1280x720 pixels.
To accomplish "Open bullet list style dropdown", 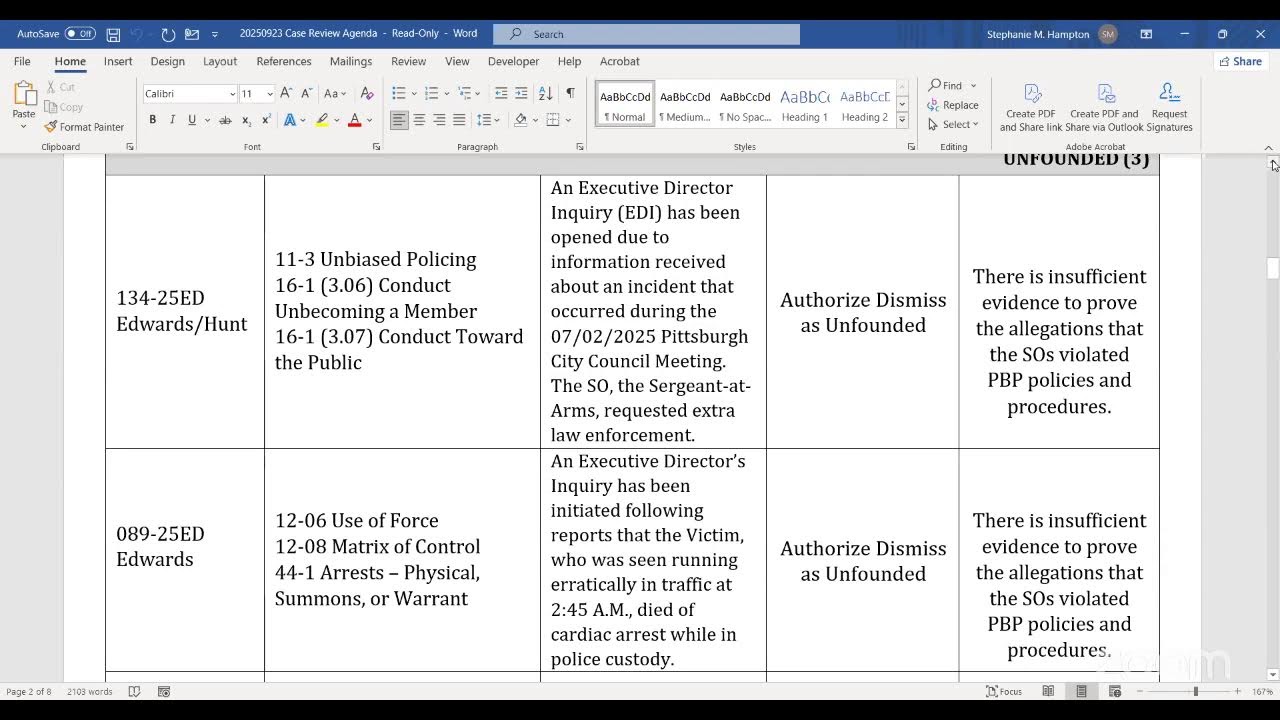I will (414, 93).
